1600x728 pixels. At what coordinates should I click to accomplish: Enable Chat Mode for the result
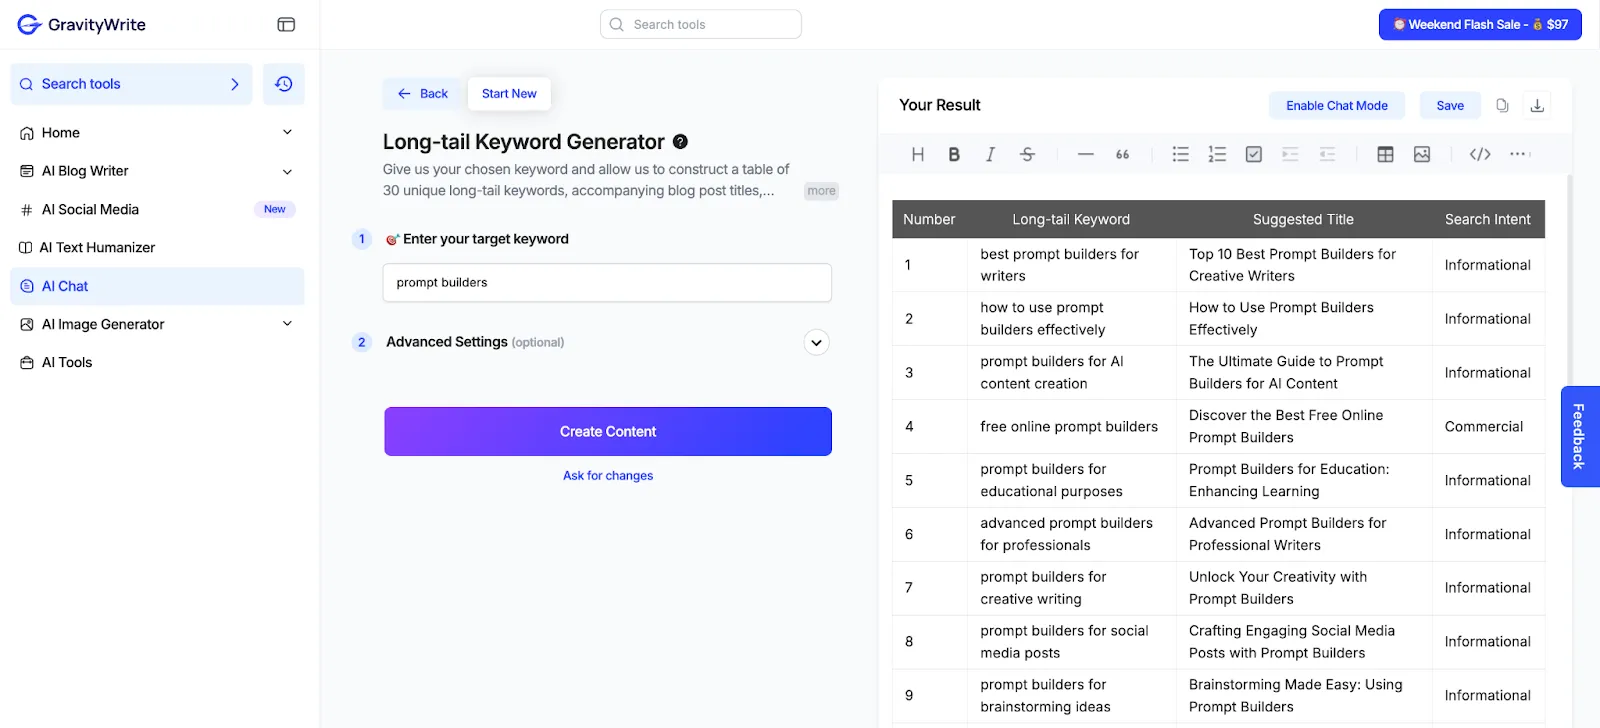(x=1337, y=105)
